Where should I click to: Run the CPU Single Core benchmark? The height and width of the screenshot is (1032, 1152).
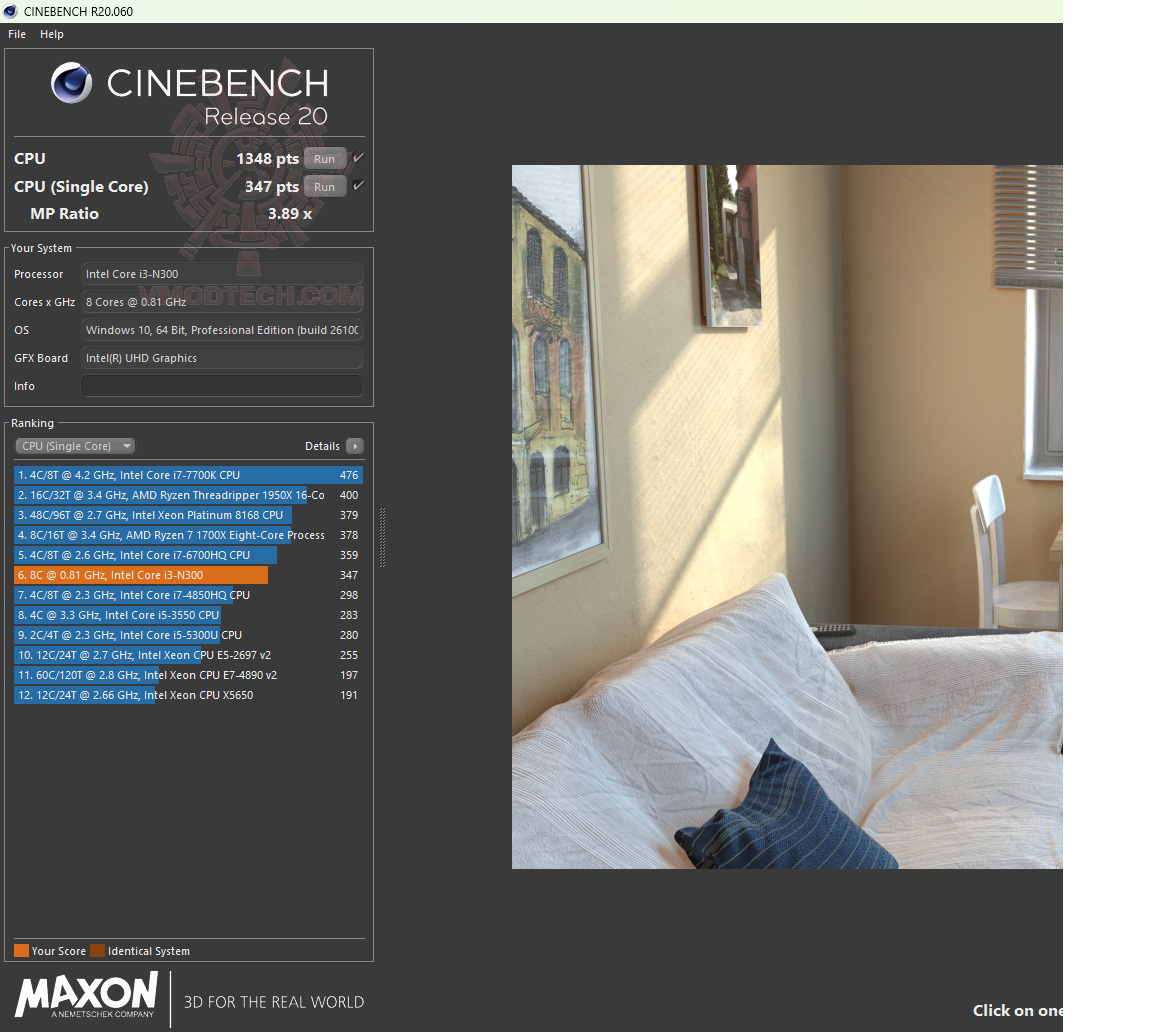pyautogui.click(x=324, y=187)
